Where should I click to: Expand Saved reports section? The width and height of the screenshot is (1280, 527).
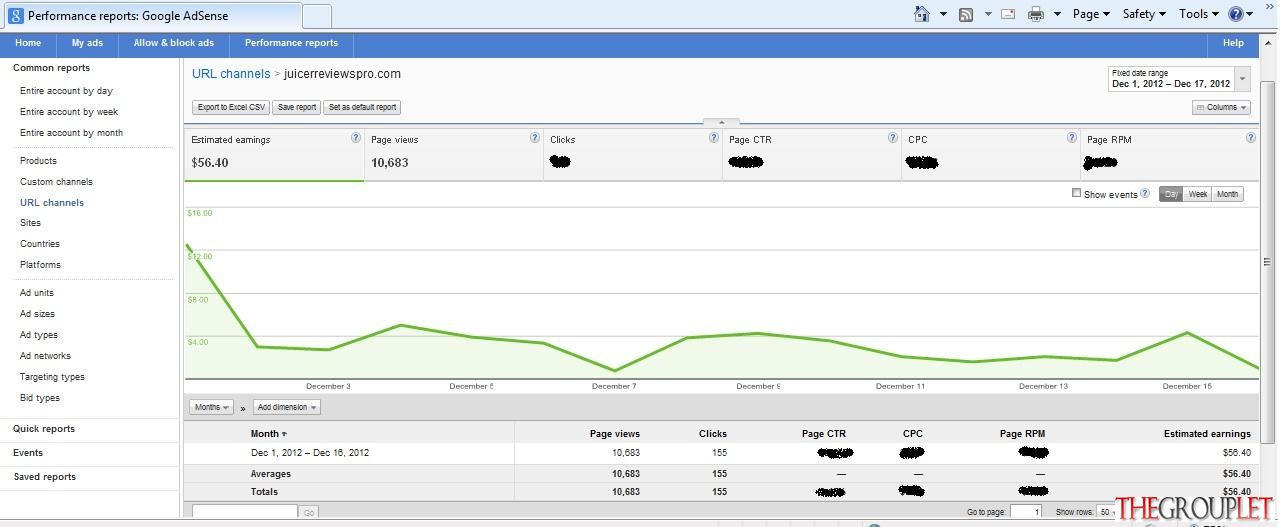(x=45, y=477)
